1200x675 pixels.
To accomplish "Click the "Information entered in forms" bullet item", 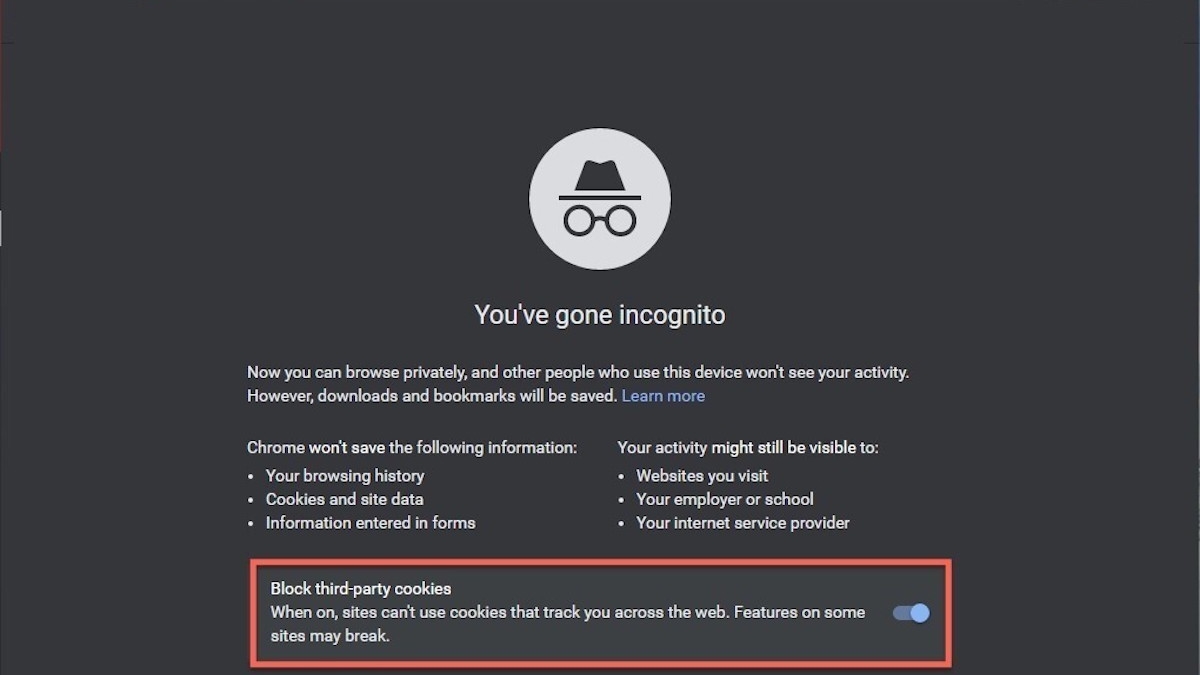I will [x=370, y=523].
